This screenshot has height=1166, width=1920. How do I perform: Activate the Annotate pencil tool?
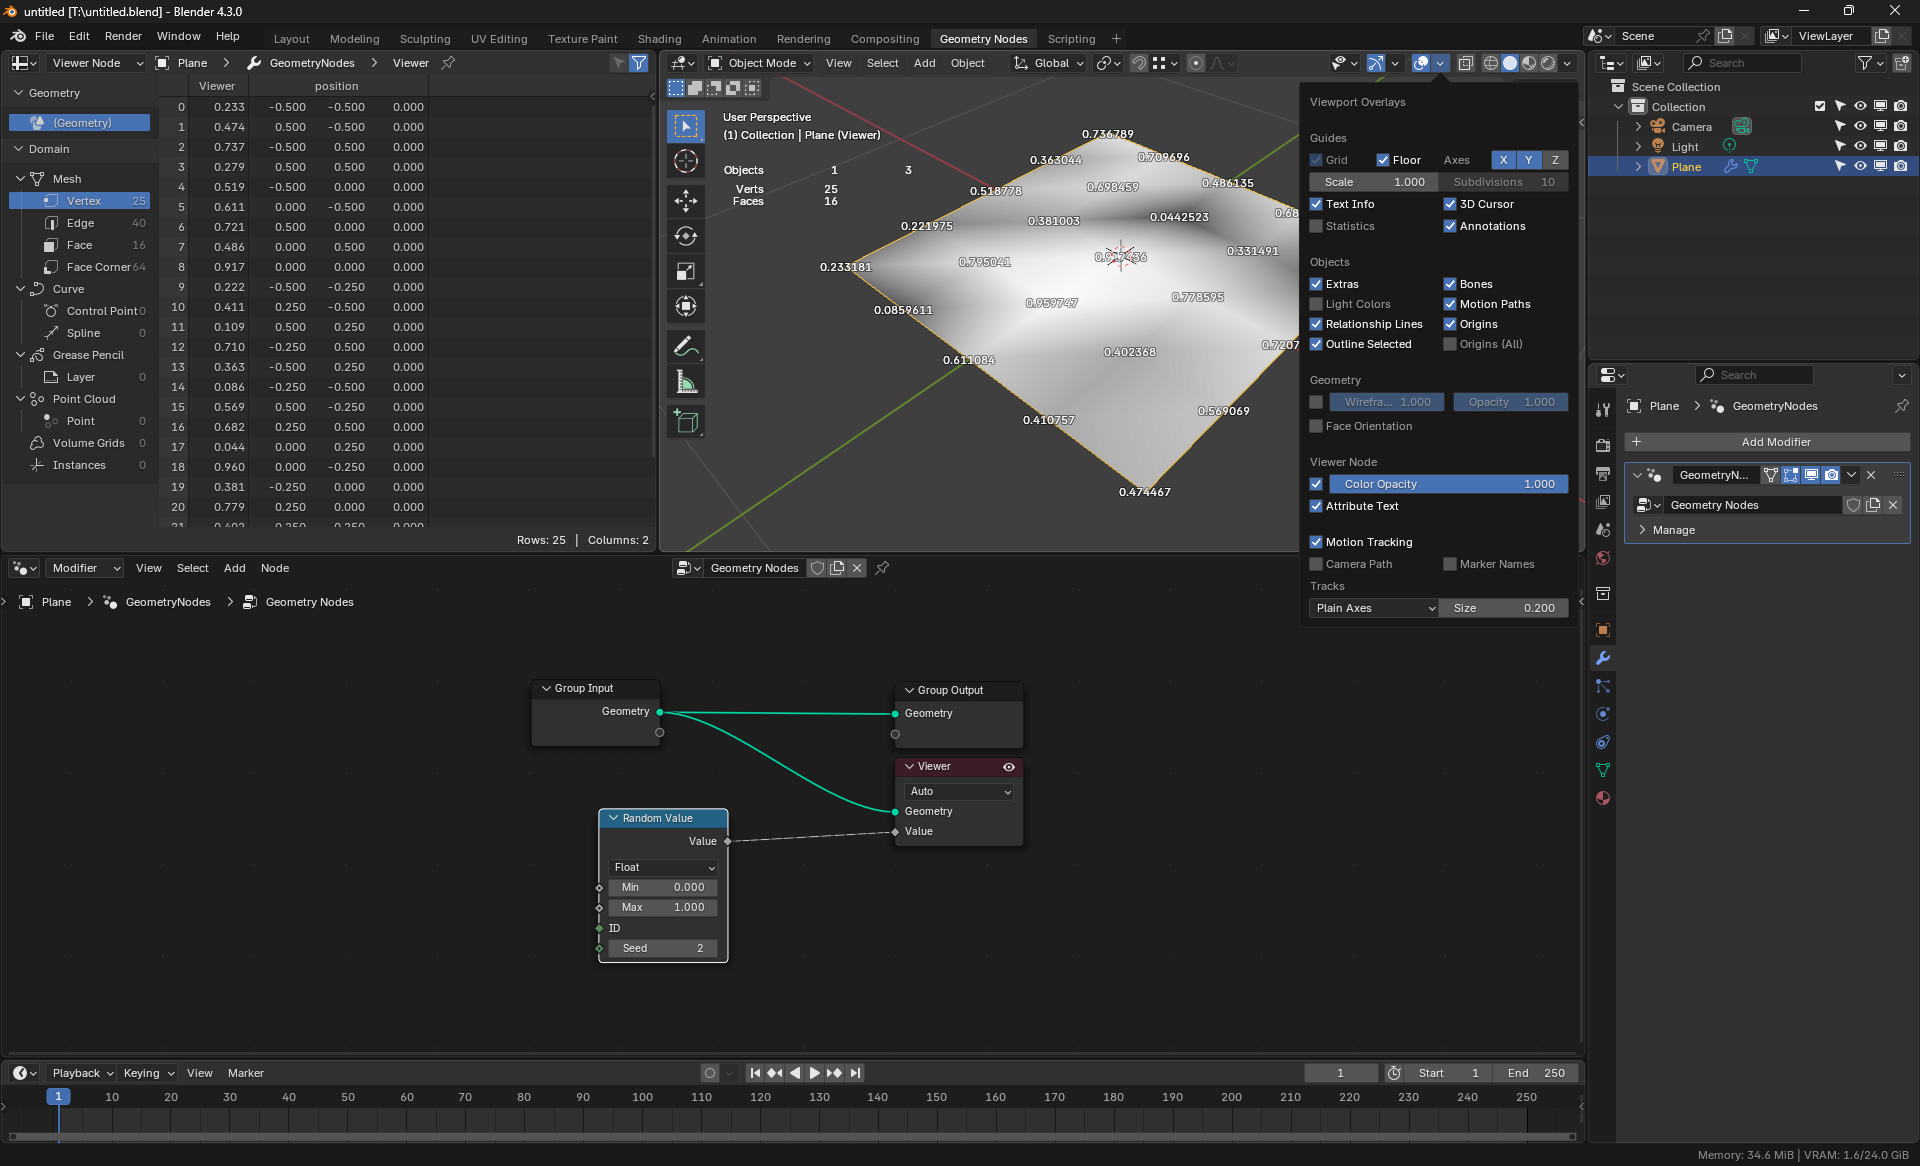point(686,347)
